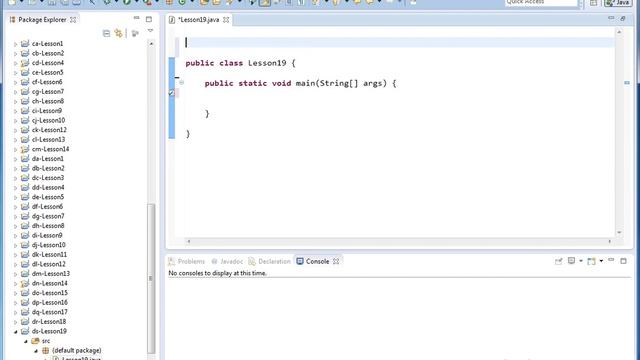Select the ci-Lesson9 project
The image size is (640, 360).
click(47, 111)
